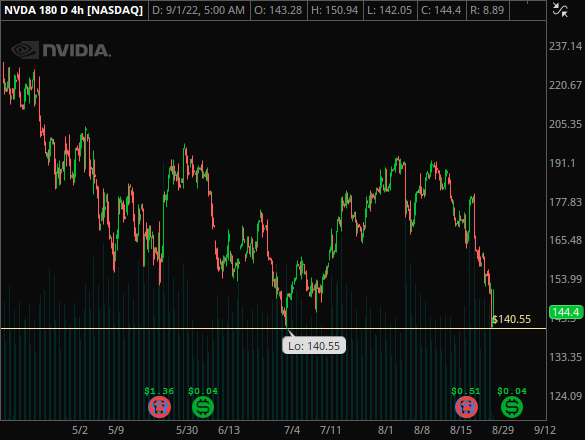Viewport: 585px width, 440px height.
Task: Click the Lo: 140.55 price bubble
Action: [x=314, y=346]
